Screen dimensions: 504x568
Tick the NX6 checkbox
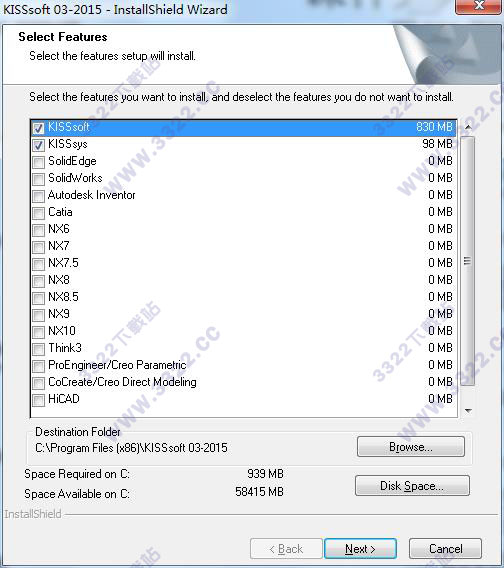coord(38,230)
